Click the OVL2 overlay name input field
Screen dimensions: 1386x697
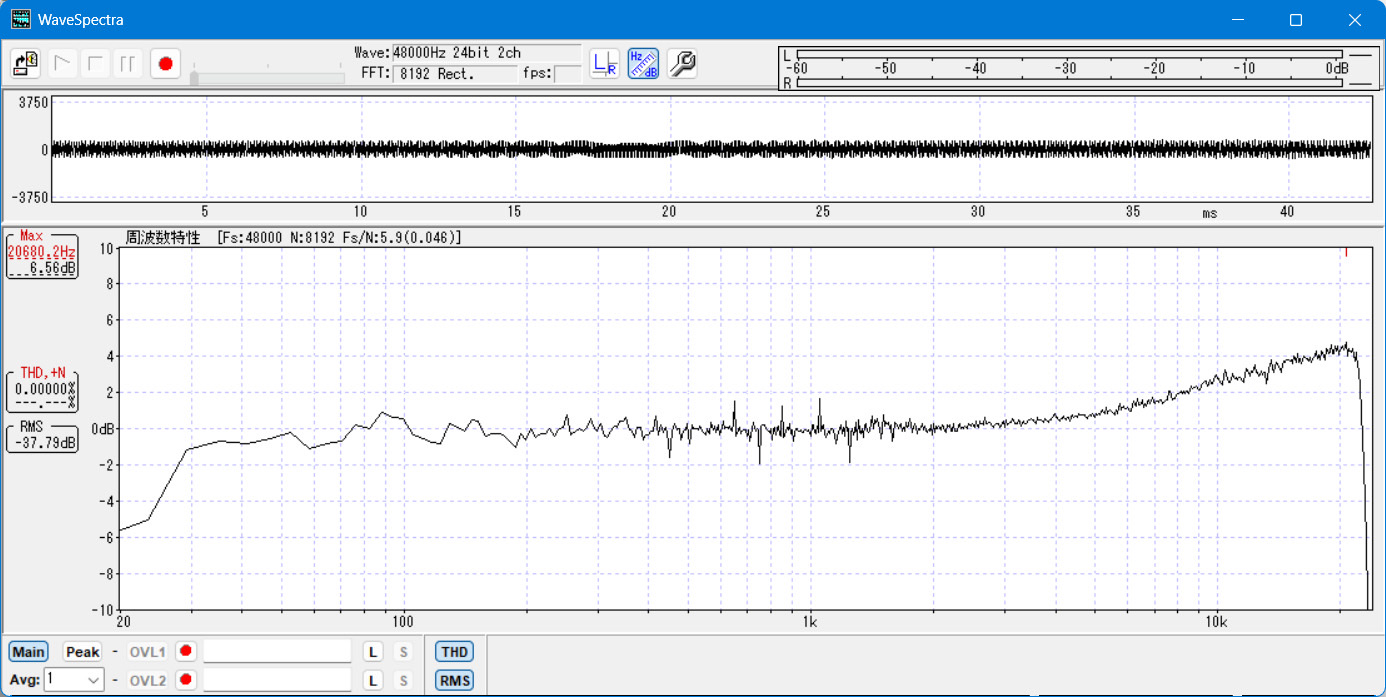pyautogui.click(x=278, y=681)
